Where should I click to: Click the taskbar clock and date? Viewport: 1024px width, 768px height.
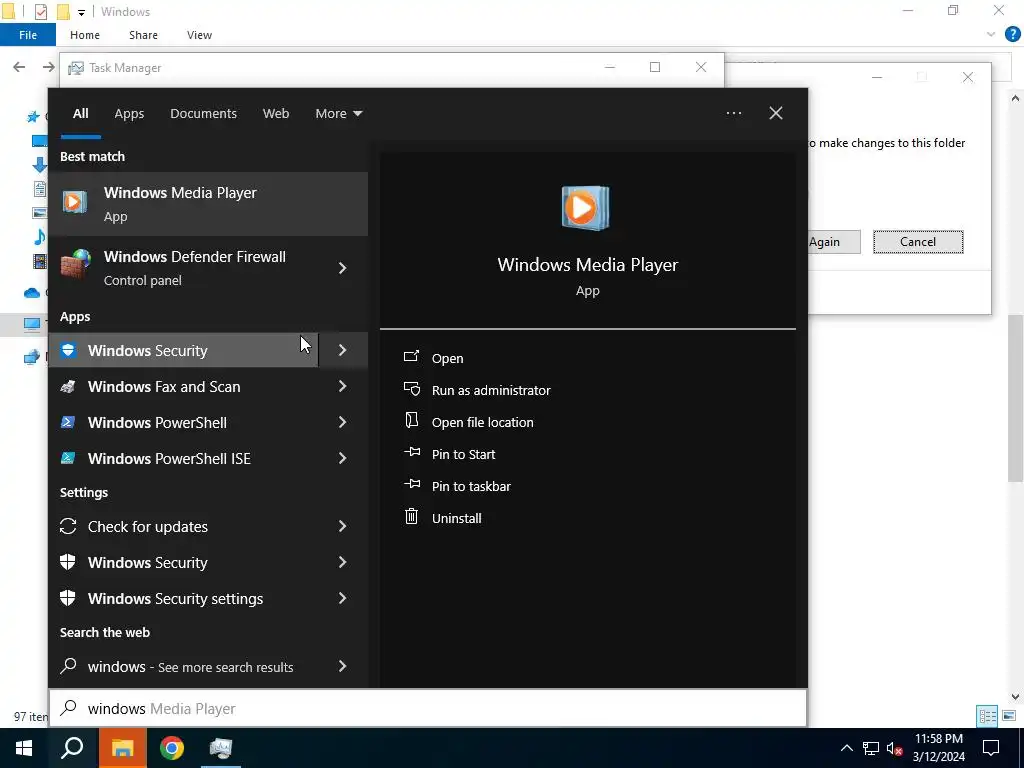[938, 748]
